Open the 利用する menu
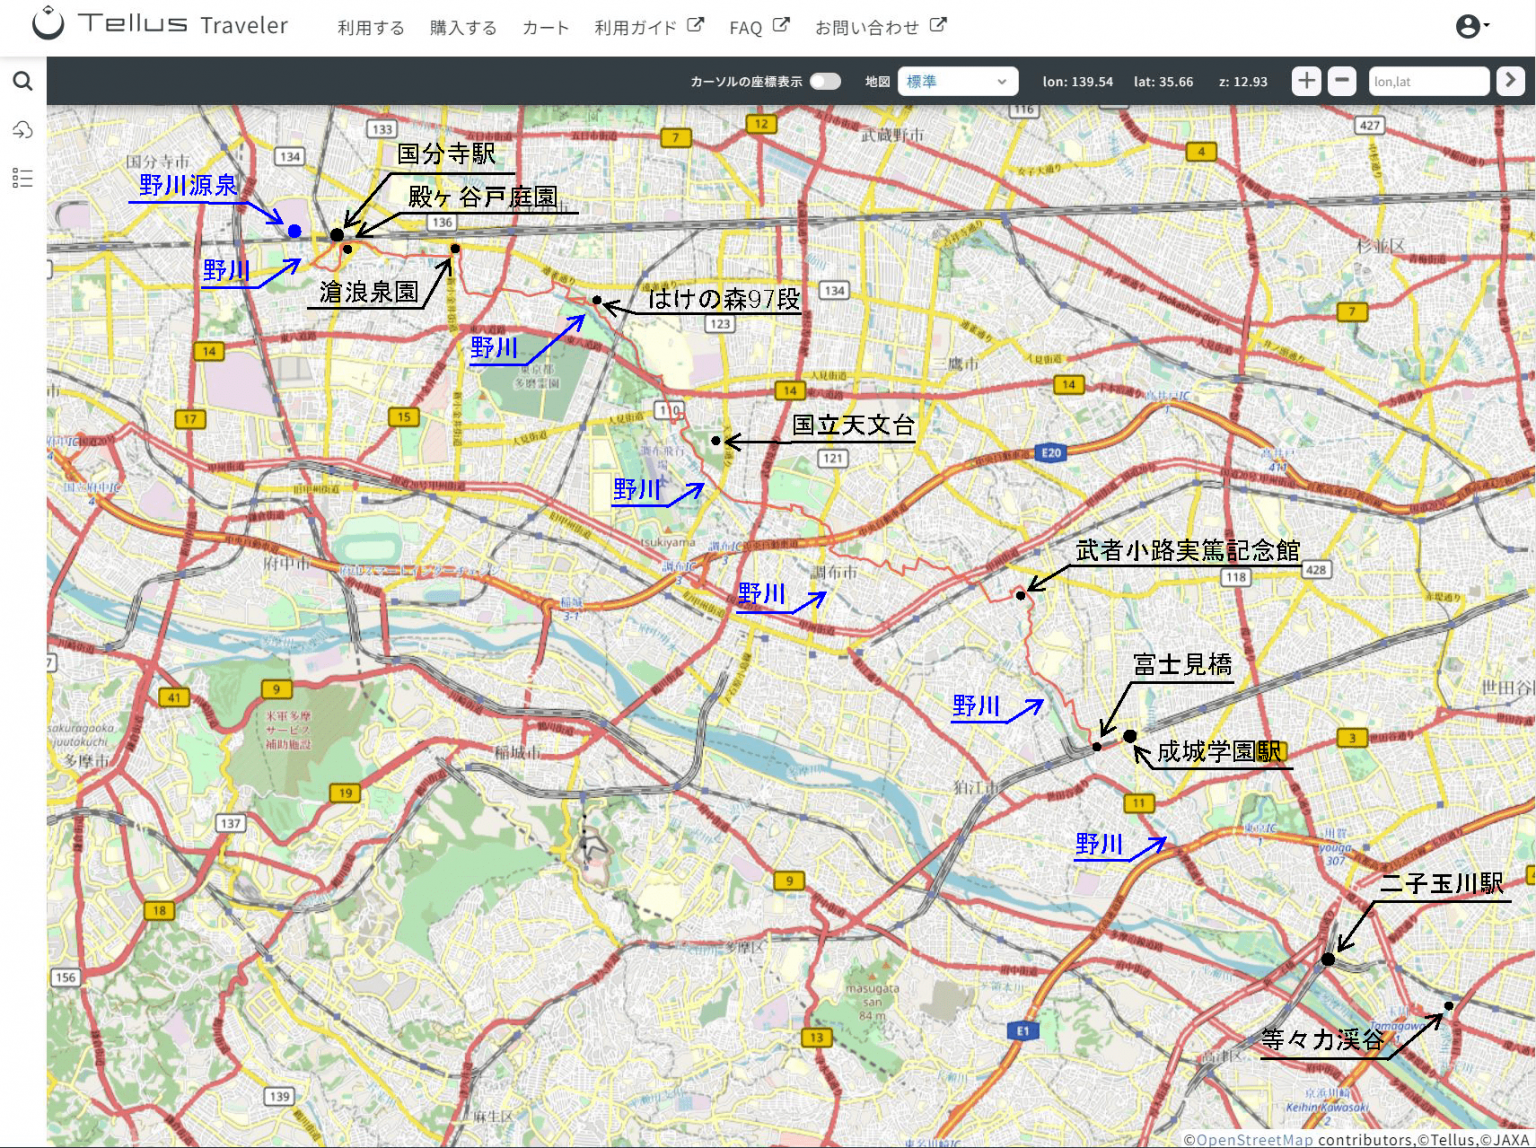Viewport: 1536px width, 1148px height. 371,28
